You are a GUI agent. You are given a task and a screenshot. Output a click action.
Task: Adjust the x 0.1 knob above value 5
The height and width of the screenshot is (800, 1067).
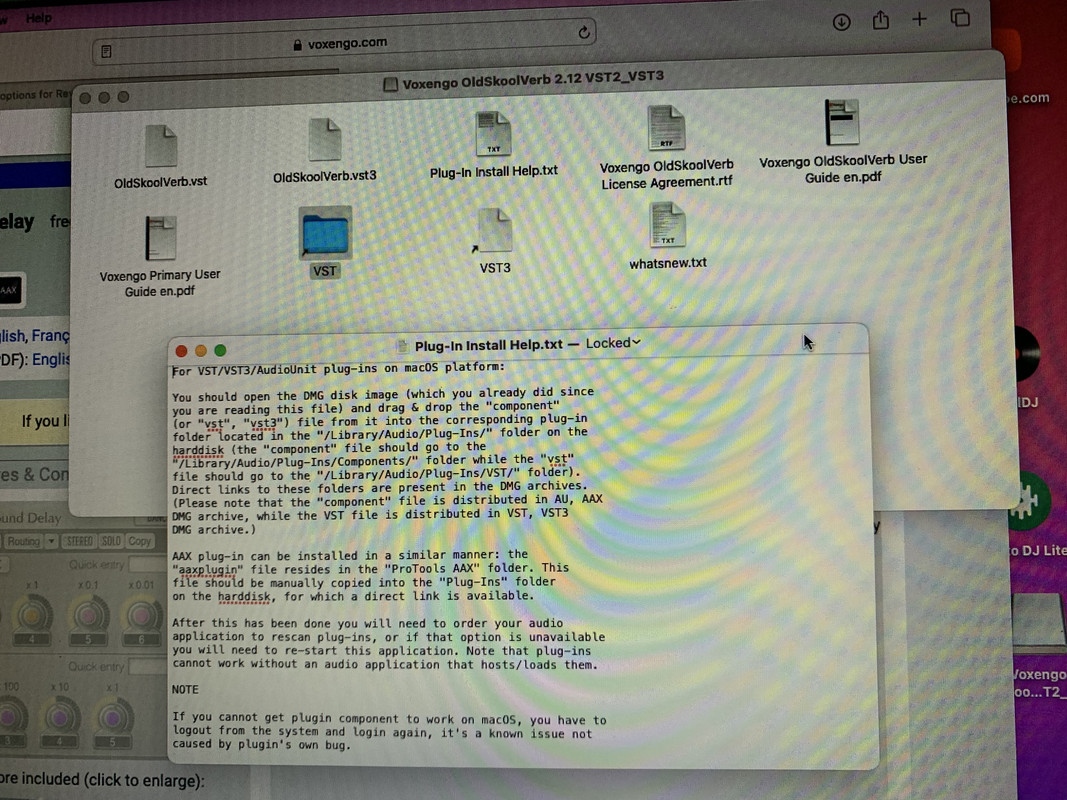88,614
